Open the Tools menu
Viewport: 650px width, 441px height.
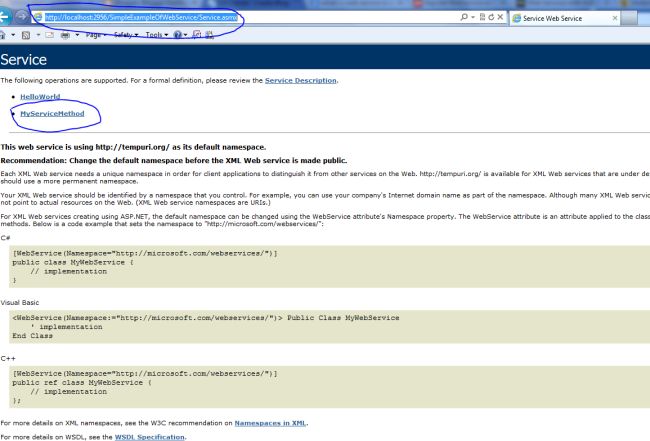click(x=157, y=35)
